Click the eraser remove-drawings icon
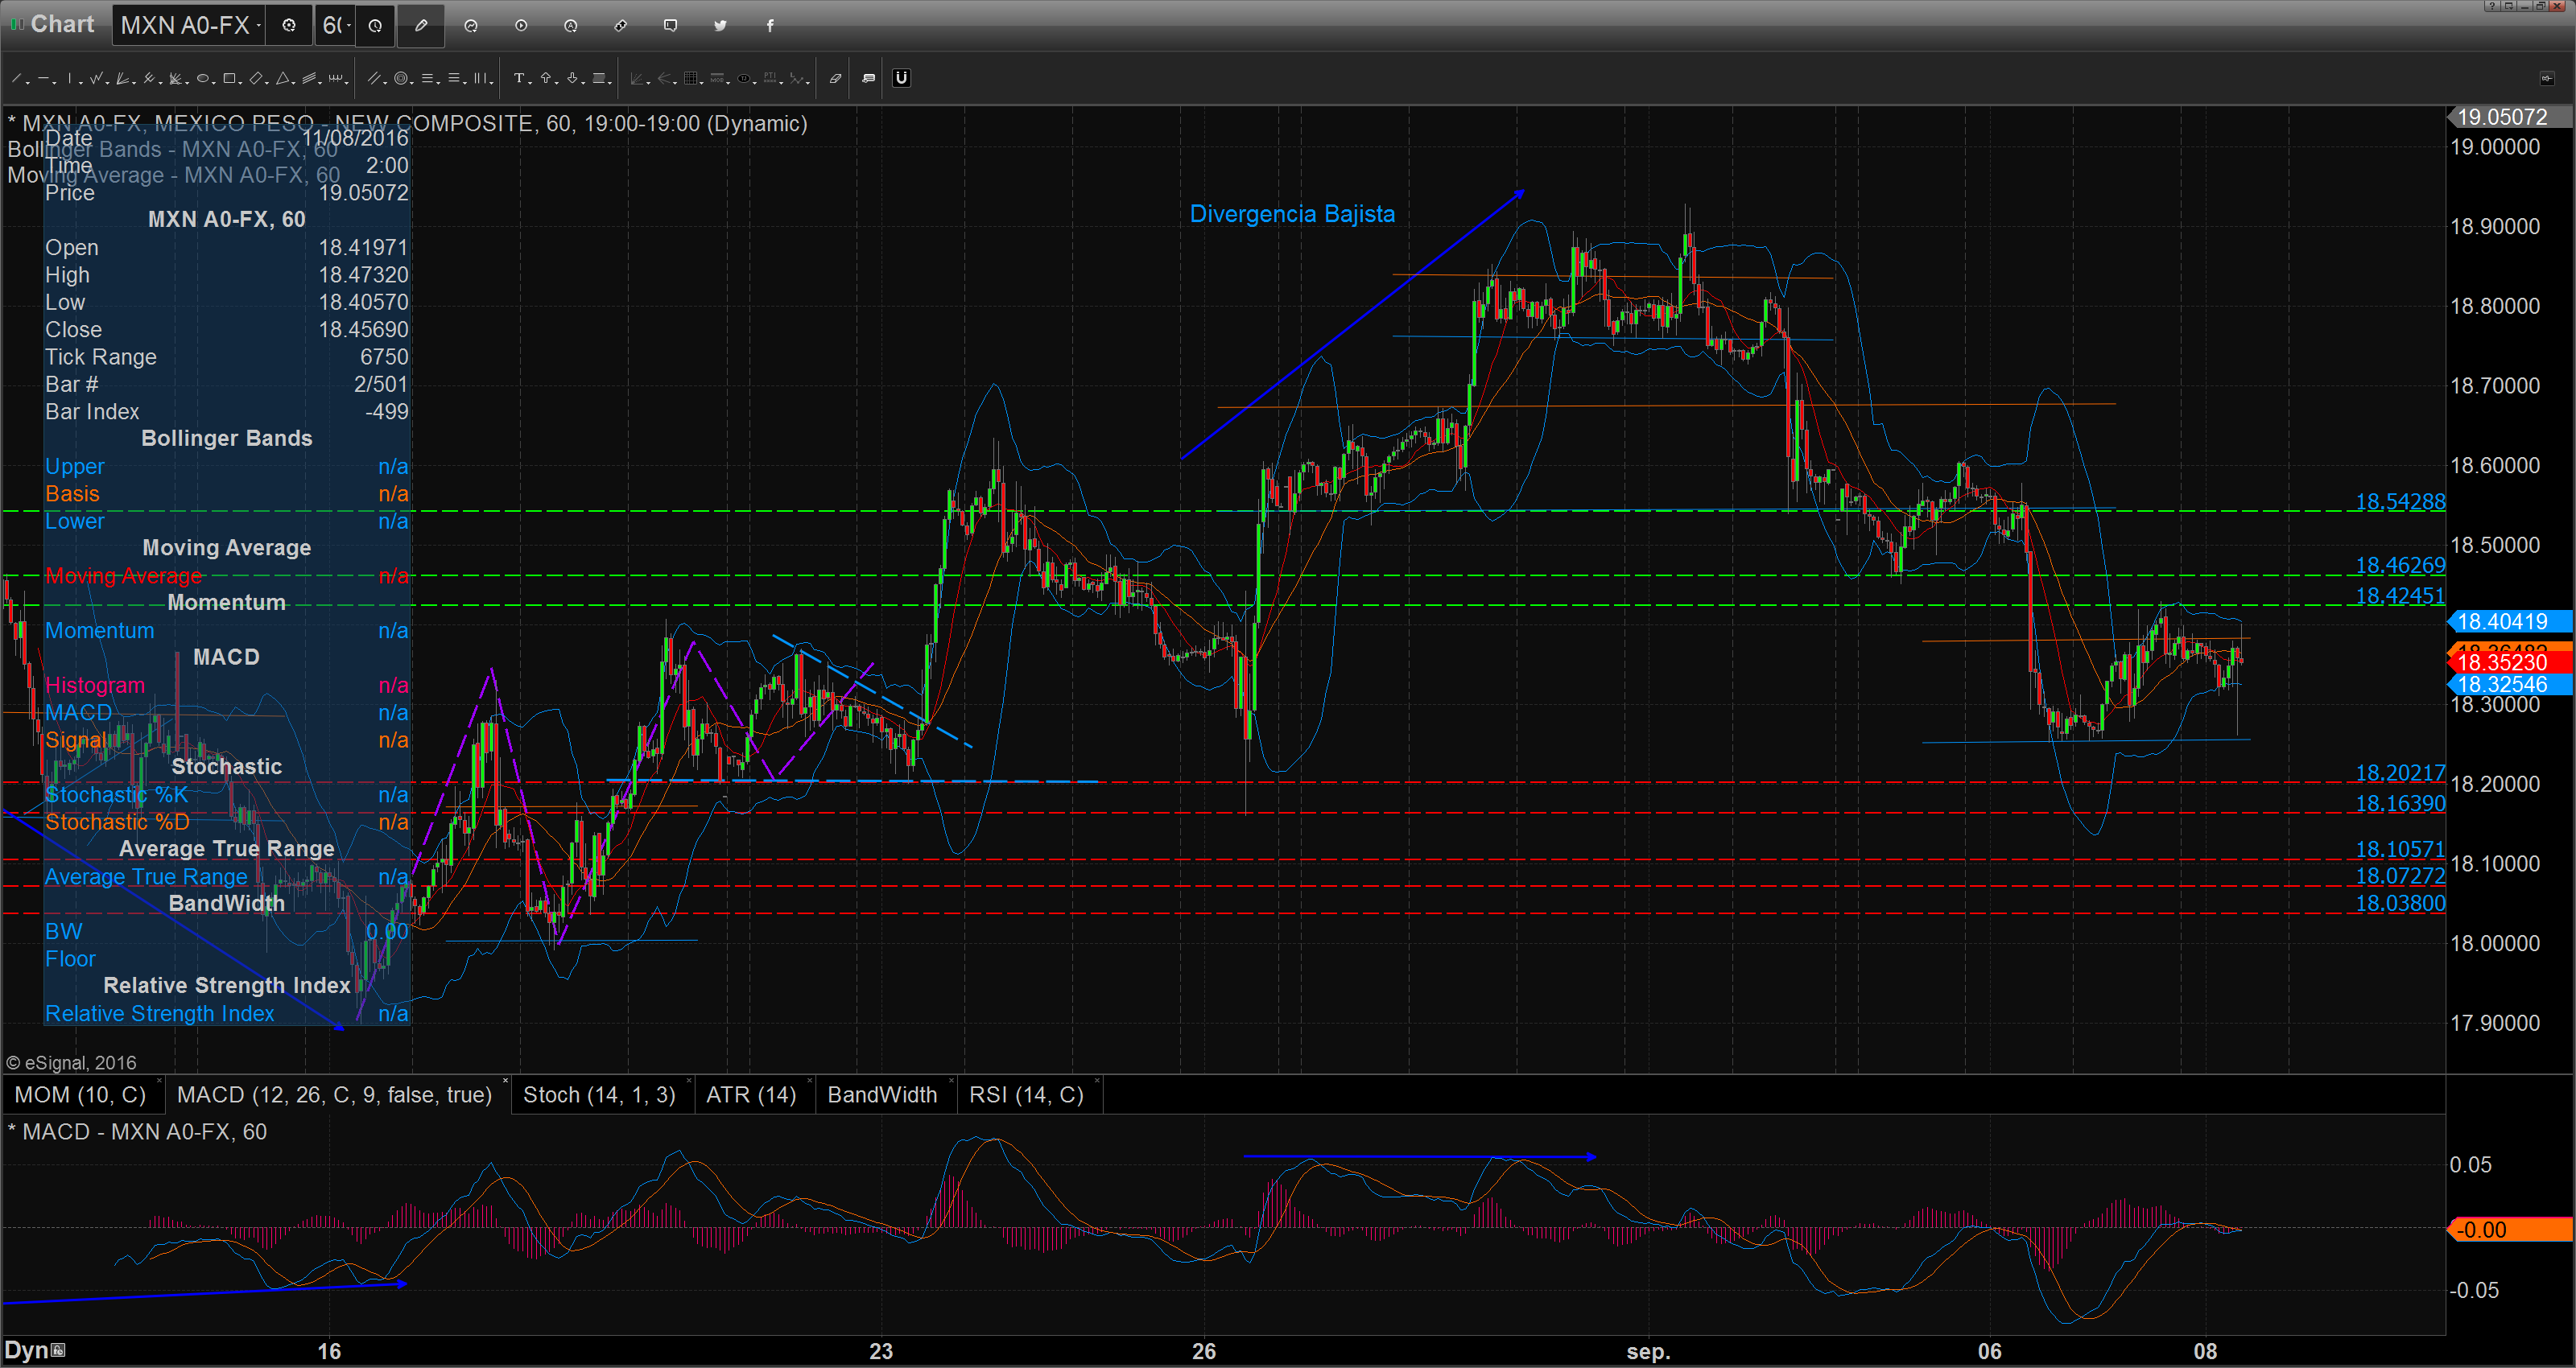This screenshot has height=1368, width=2576. click(836, 78)
